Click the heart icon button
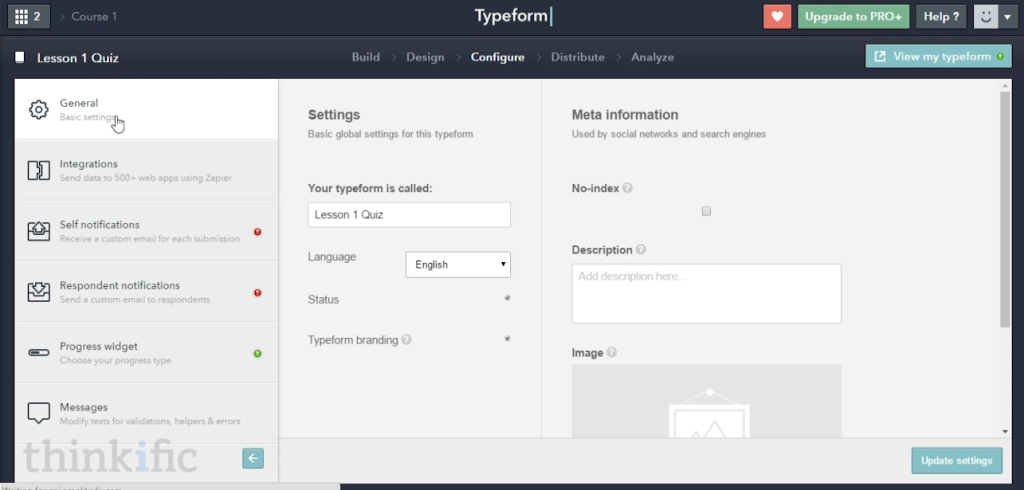Screen dimensions: 1024x490 pyautogui.click(x=777, y=17)
